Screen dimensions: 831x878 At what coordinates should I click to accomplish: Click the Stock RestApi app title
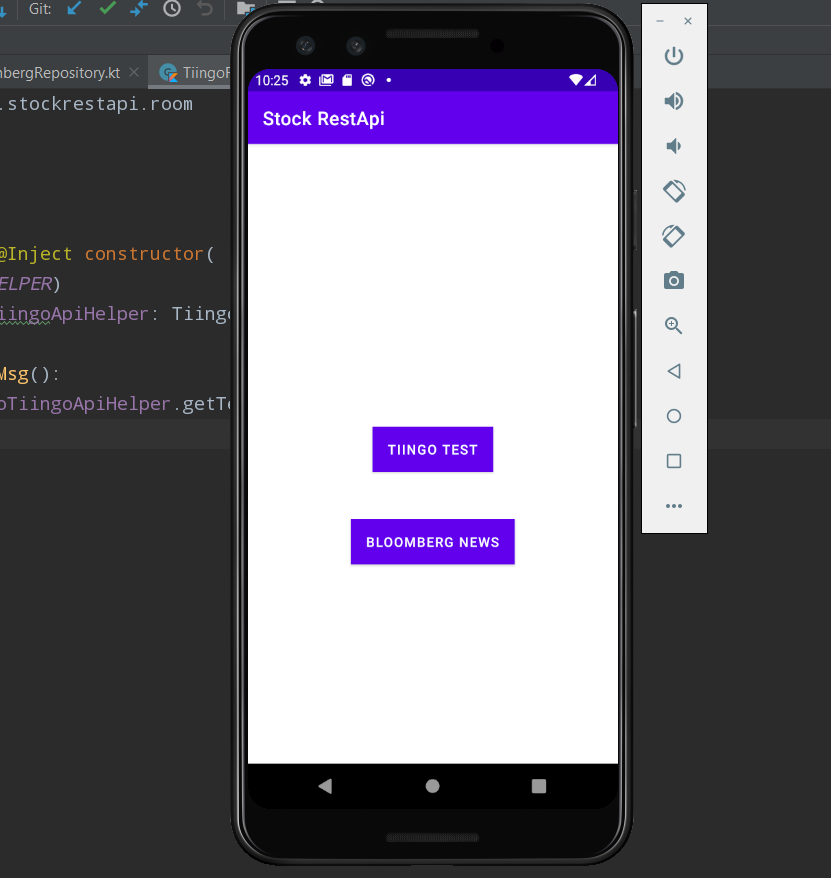click(324, 119)
